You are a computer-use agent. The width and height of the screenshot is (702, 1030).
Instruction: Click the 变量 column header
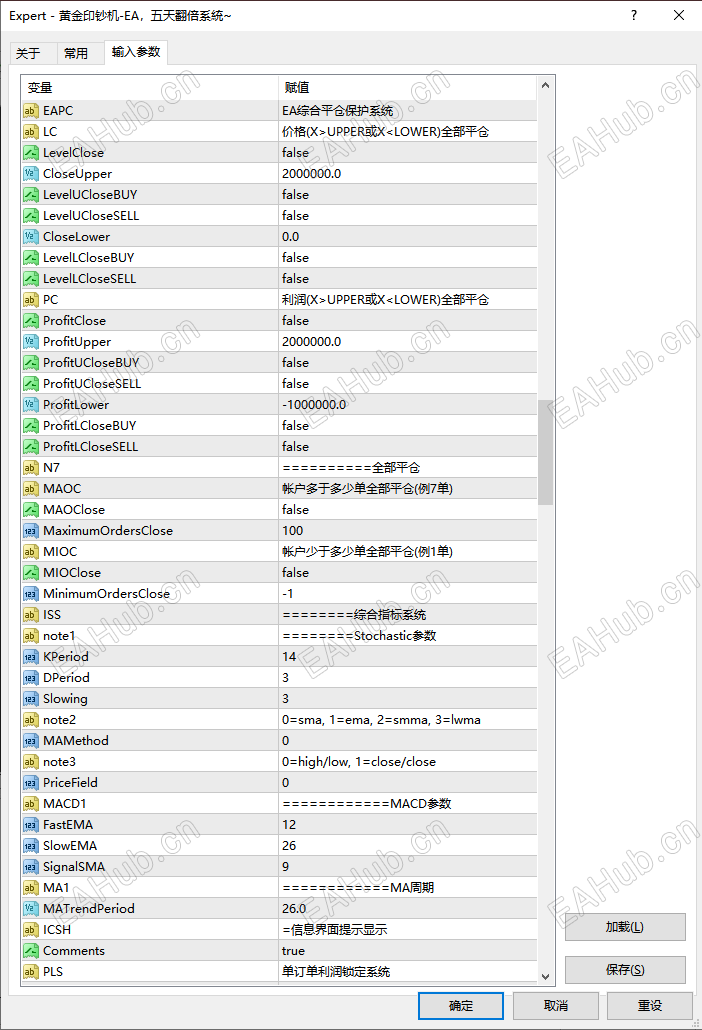(150, 87)
